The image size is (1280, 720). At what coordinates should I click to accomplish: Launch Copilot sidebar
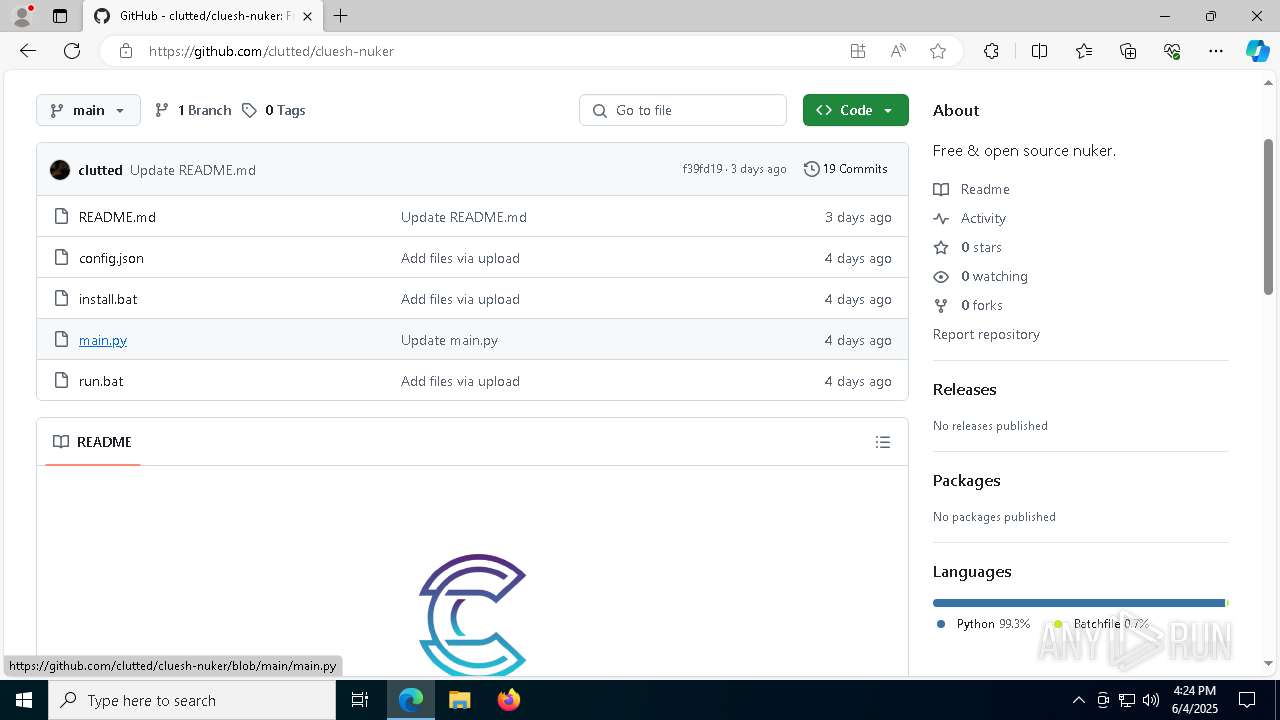point(1257,51)
